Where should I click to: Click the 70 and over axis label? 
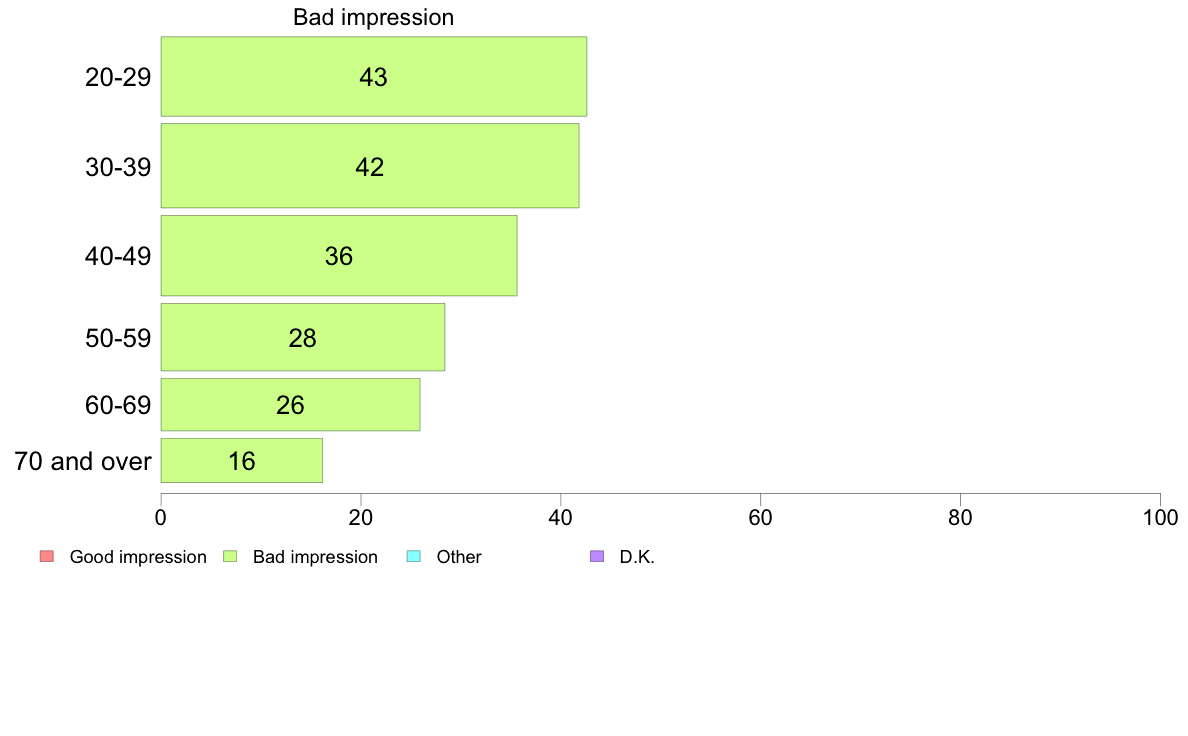83,461
